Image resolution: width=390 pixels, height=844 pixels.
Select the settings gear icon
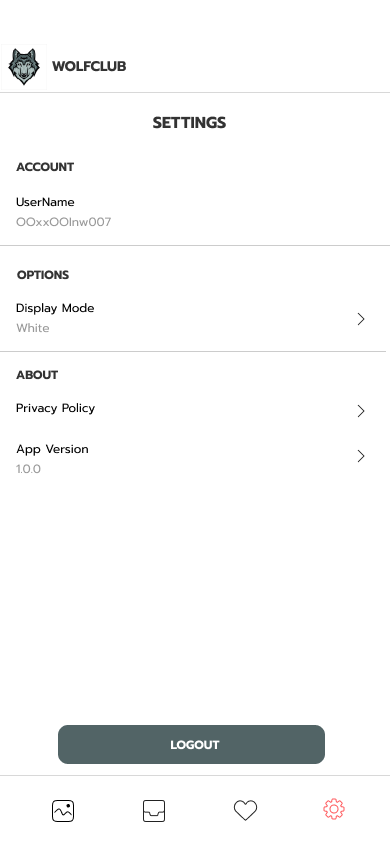coord(334,809)
